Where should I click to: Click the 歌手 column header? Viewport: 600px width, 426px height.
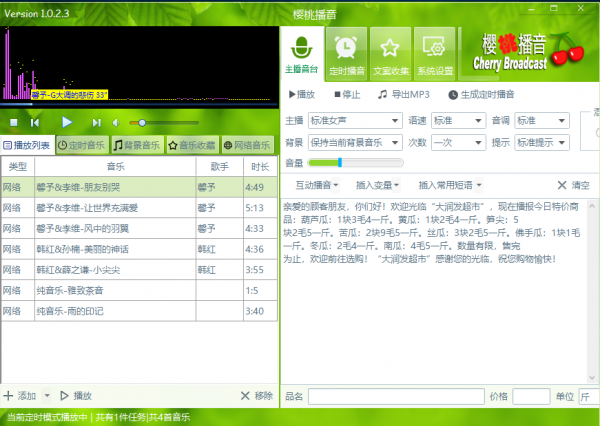(x=220, y=166)
